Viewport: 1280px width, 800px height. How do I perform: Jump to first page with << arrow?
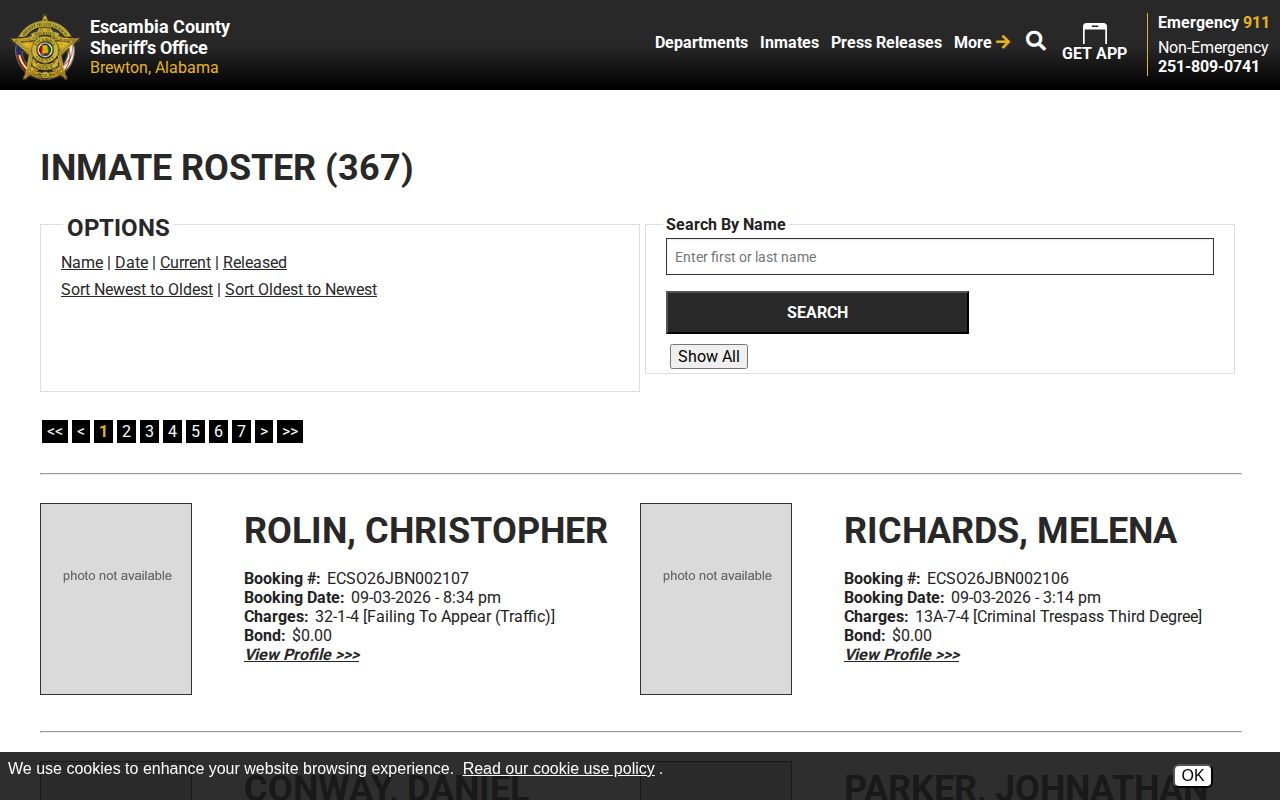pyautogui.click(x=55, y=431)
